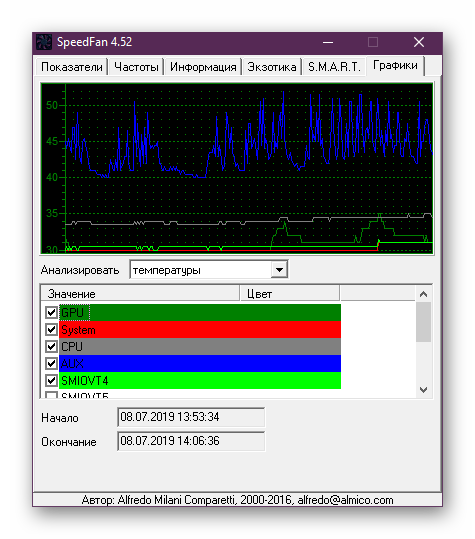Open the S.M.A.R.T. tab
The image size is (475, 539).
[334, 67]
